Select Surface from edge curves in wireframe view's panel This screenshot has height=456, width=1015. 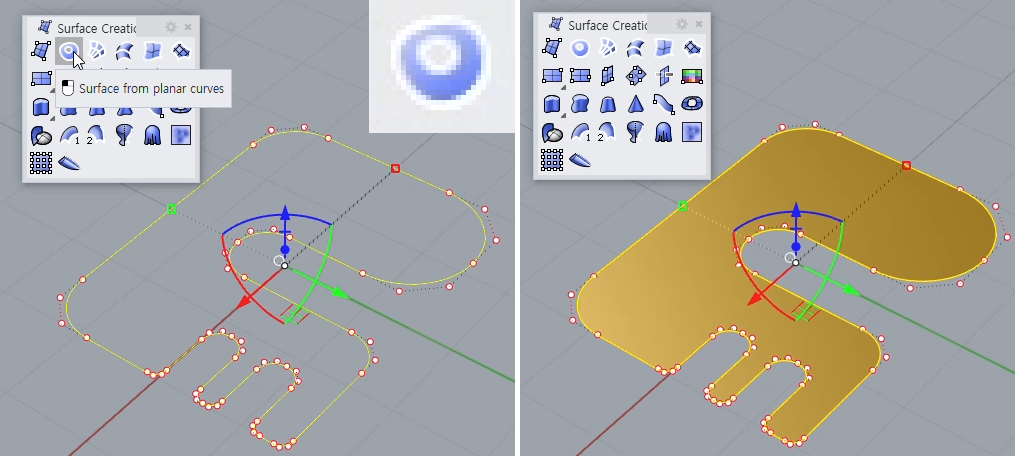coord(153,50)
